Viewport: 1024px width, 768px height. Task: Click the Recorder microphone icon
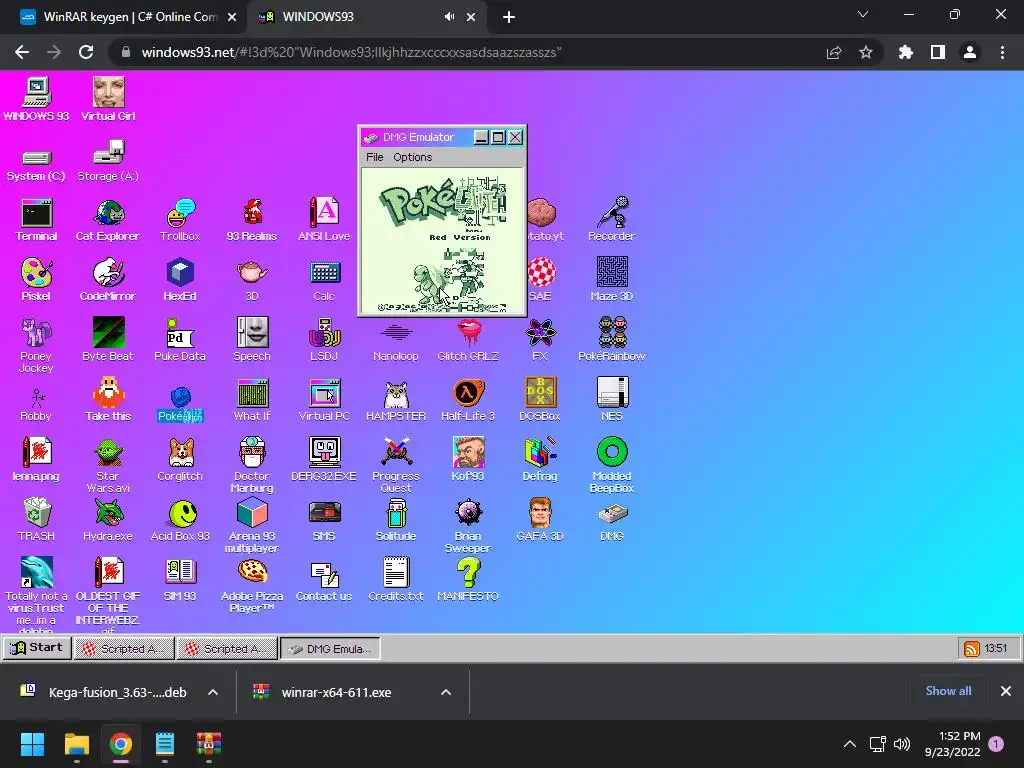(x=611, y=220)
